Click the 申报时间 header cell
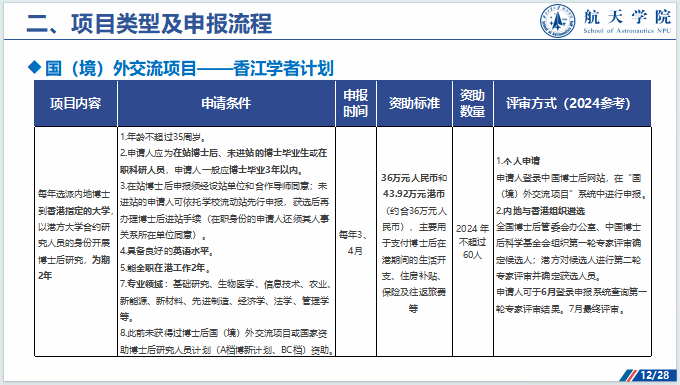This screenshot has height=385, width=680. click(x=356, y=103)
